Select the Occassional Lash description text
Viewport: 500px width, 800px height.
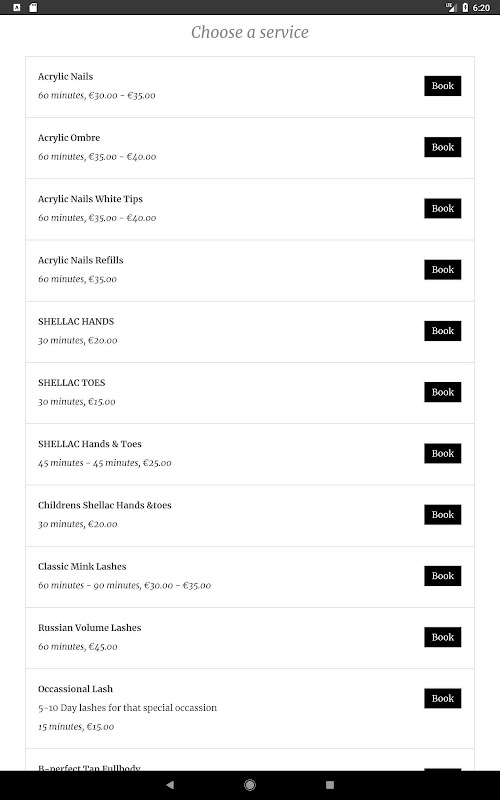[x=127, y=708]
